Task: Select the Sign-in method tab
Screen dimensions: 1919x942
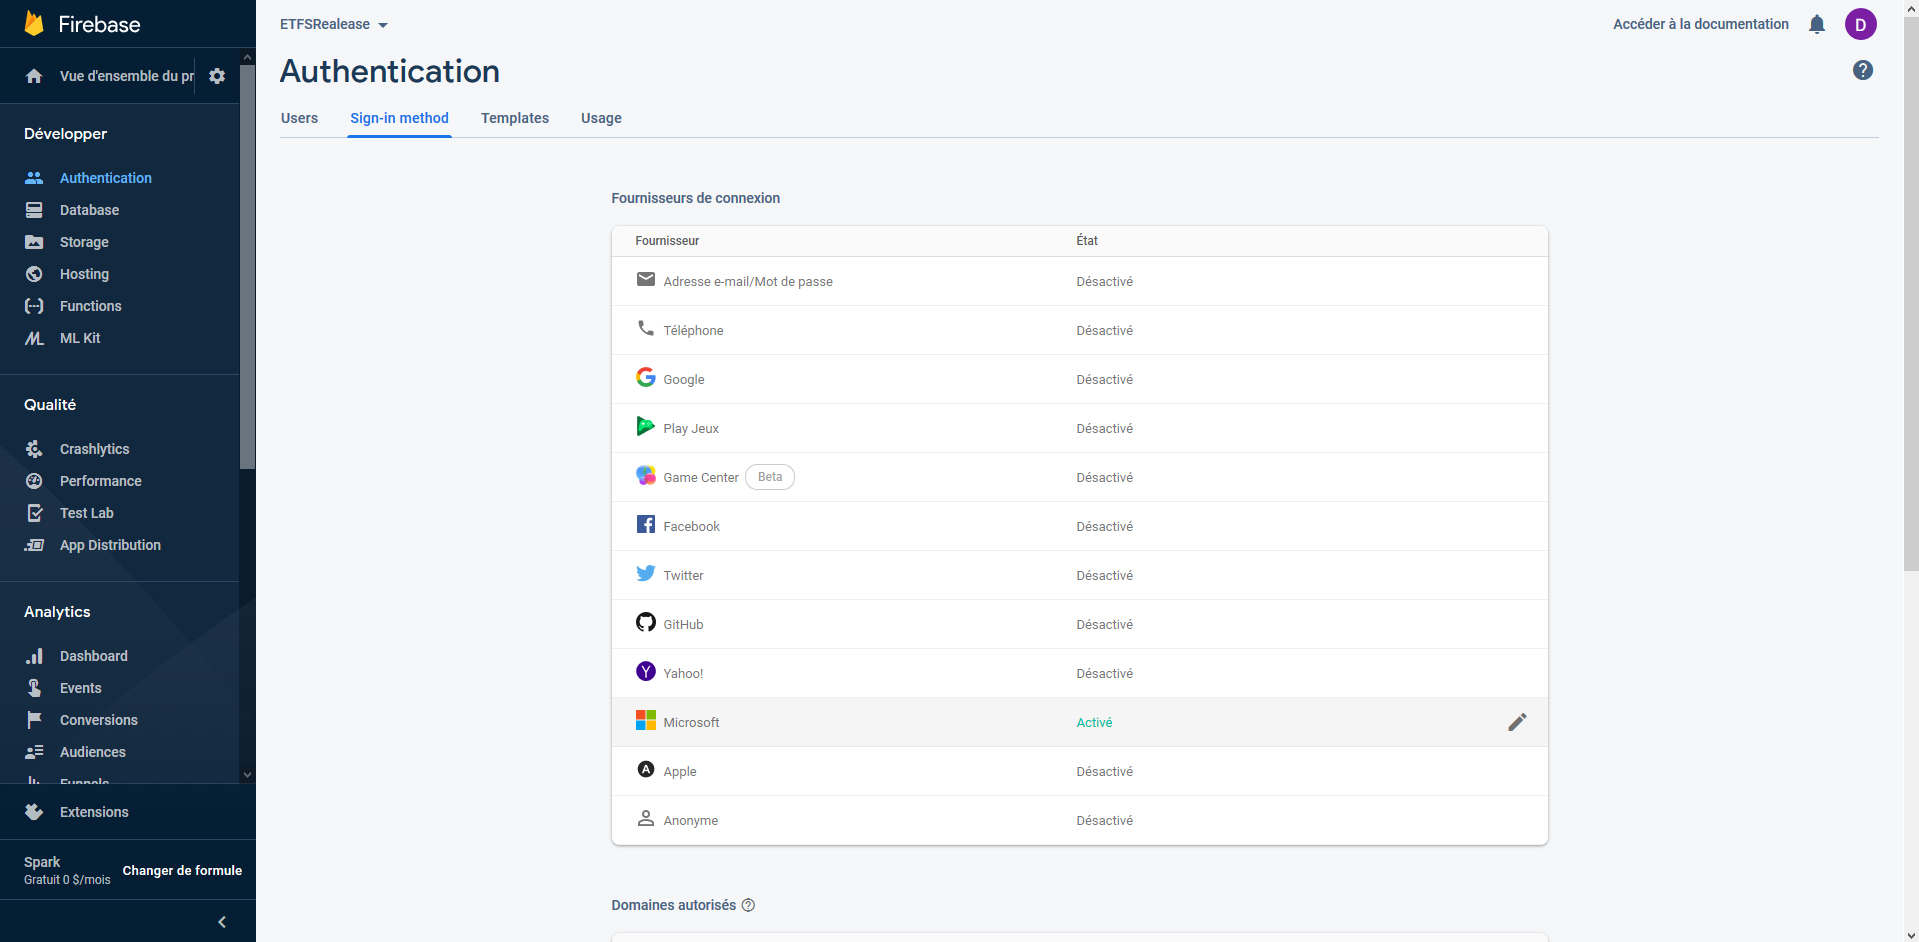Action: tap(399, 118)
